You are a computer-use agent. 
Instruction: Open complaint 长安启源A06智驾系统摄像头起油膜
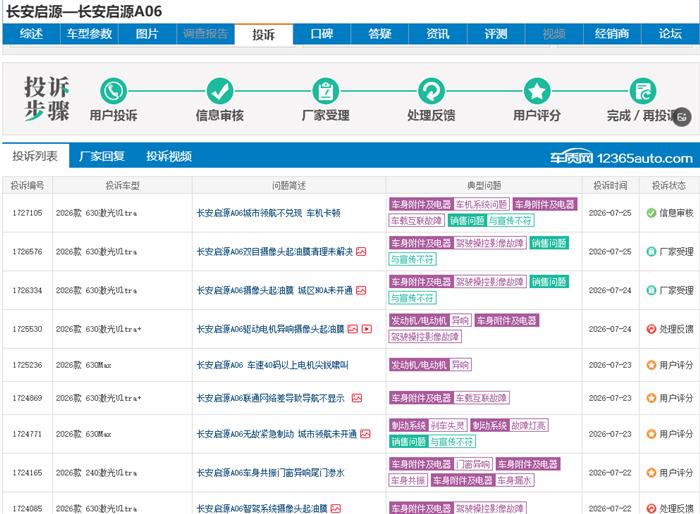(262, 508)
